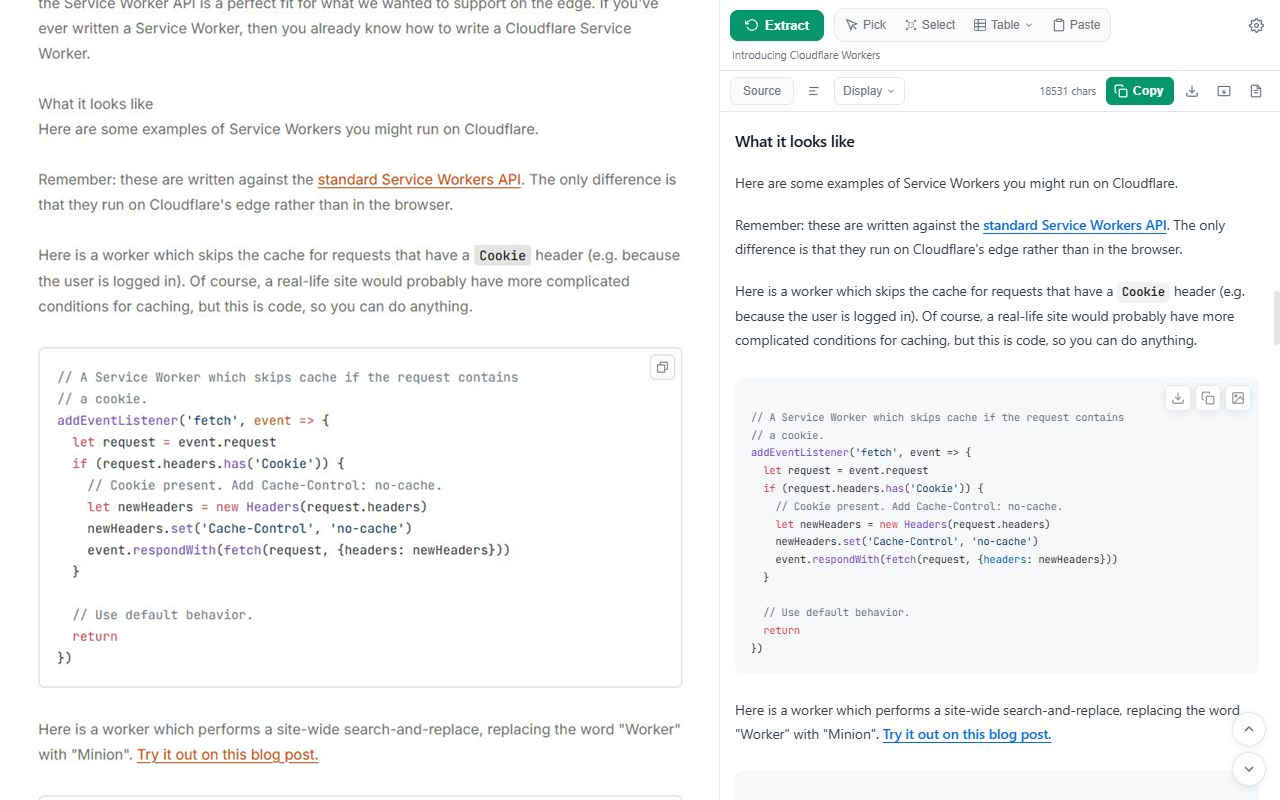Click newHeaders.set line in article code

[250, 529]
